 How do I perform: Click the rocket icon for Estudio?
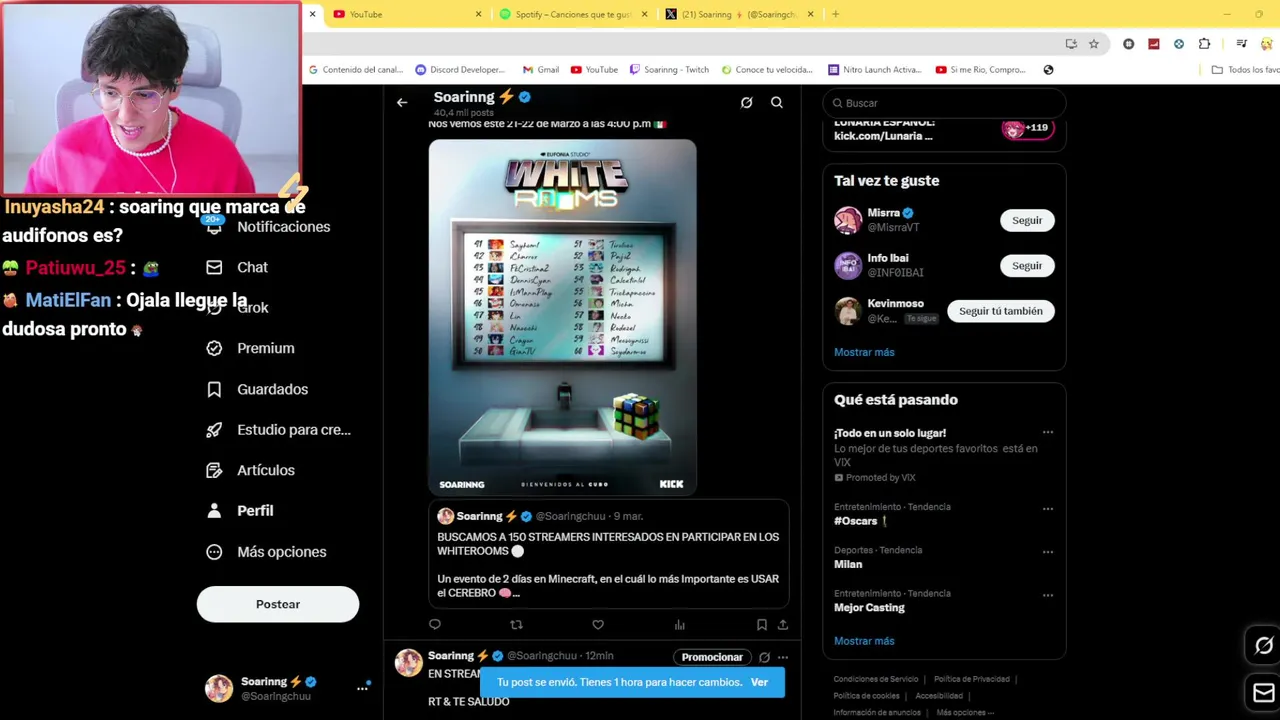(x=214, y=429)
